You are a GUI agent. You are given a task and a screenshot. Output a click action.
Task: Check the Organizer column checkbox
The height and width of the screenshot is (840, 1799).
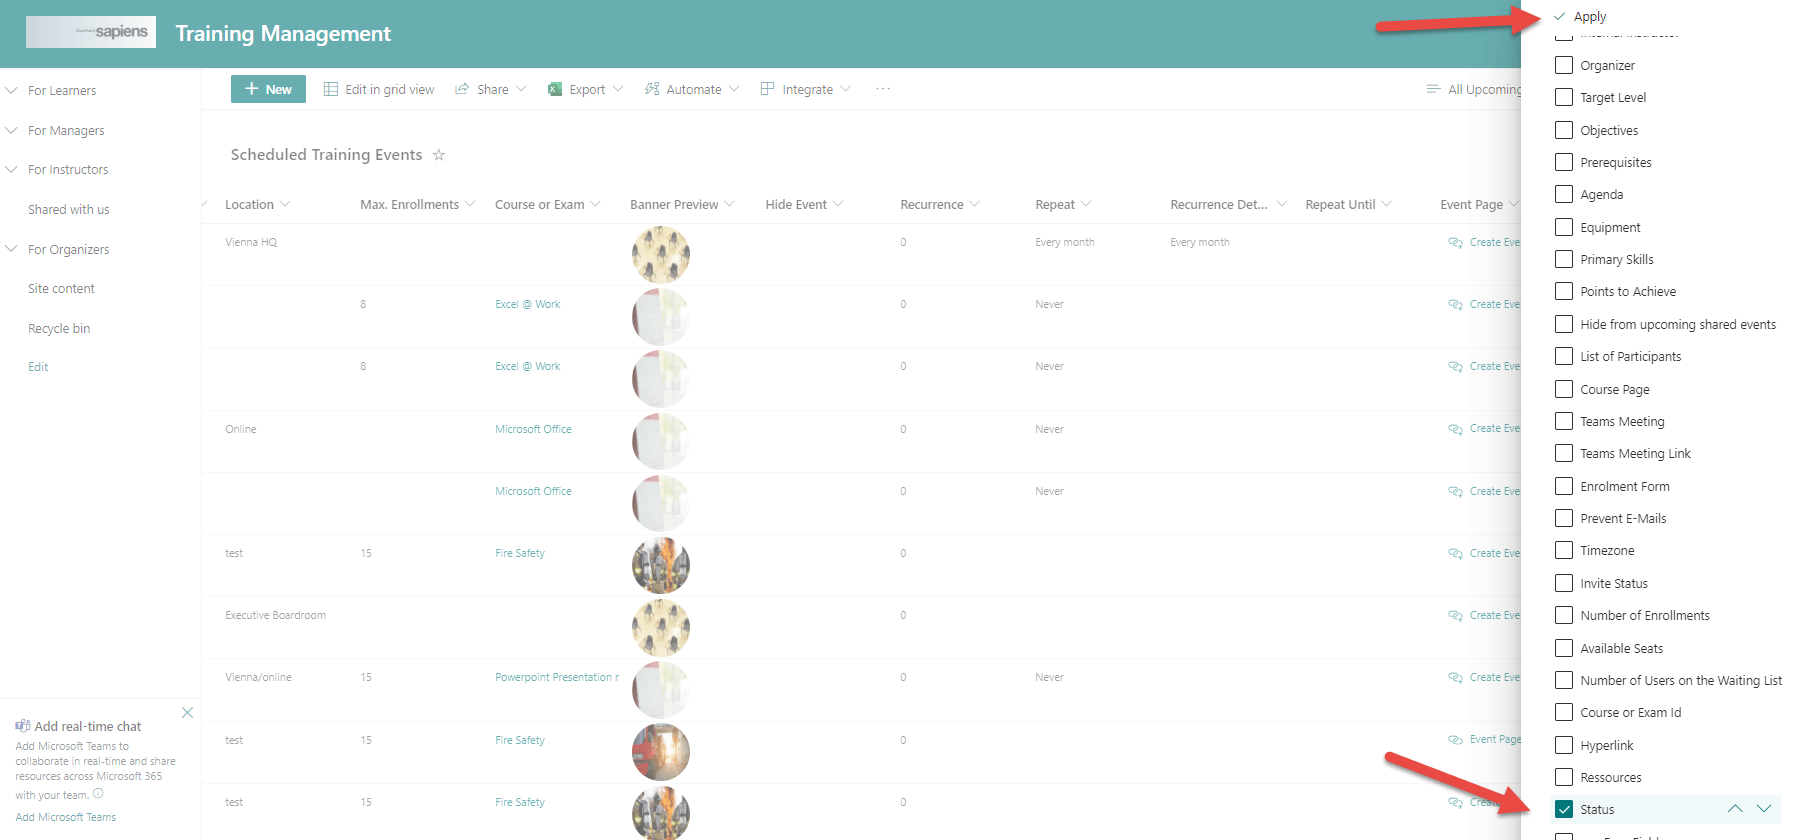click(1564, 65)
